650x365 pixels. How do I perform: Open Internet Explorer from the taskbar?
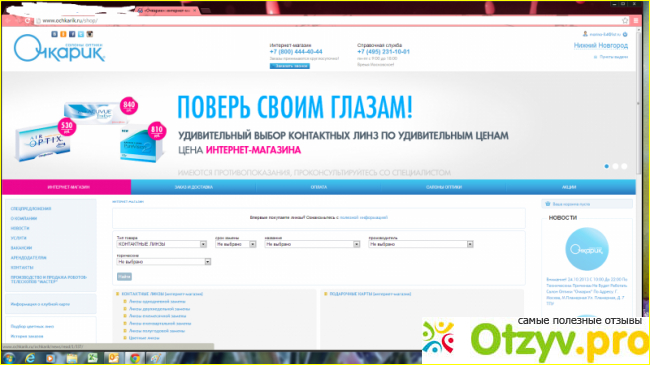(30, 358)
